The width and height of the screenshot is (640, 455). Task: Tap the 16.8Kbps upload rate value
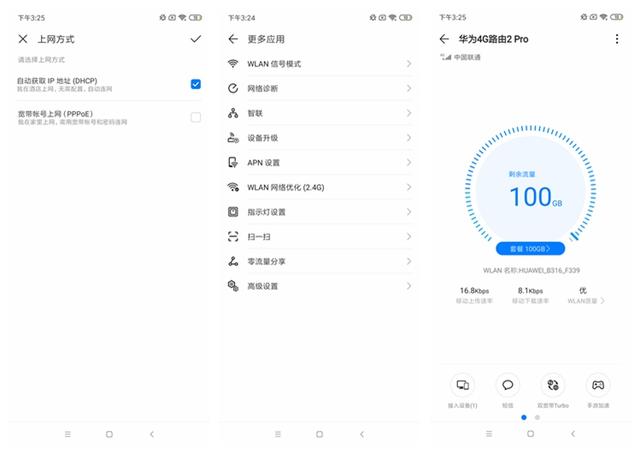pyautogui.click(x=474, y=291)
